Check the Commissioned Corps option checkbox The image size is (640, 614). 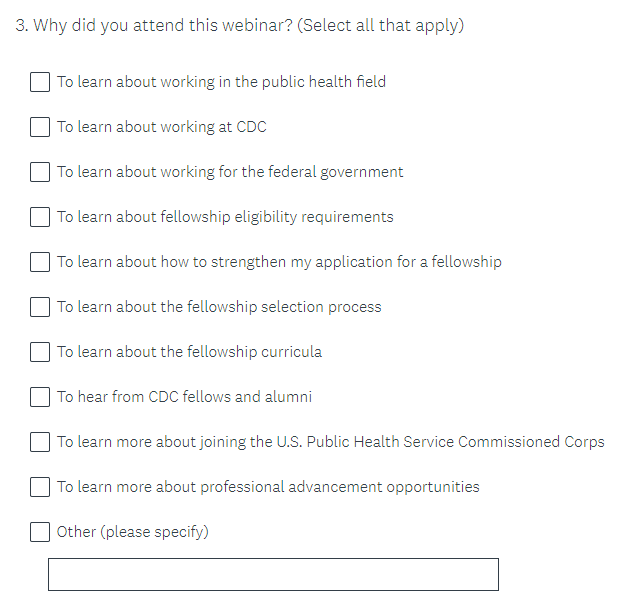[40, 442]
